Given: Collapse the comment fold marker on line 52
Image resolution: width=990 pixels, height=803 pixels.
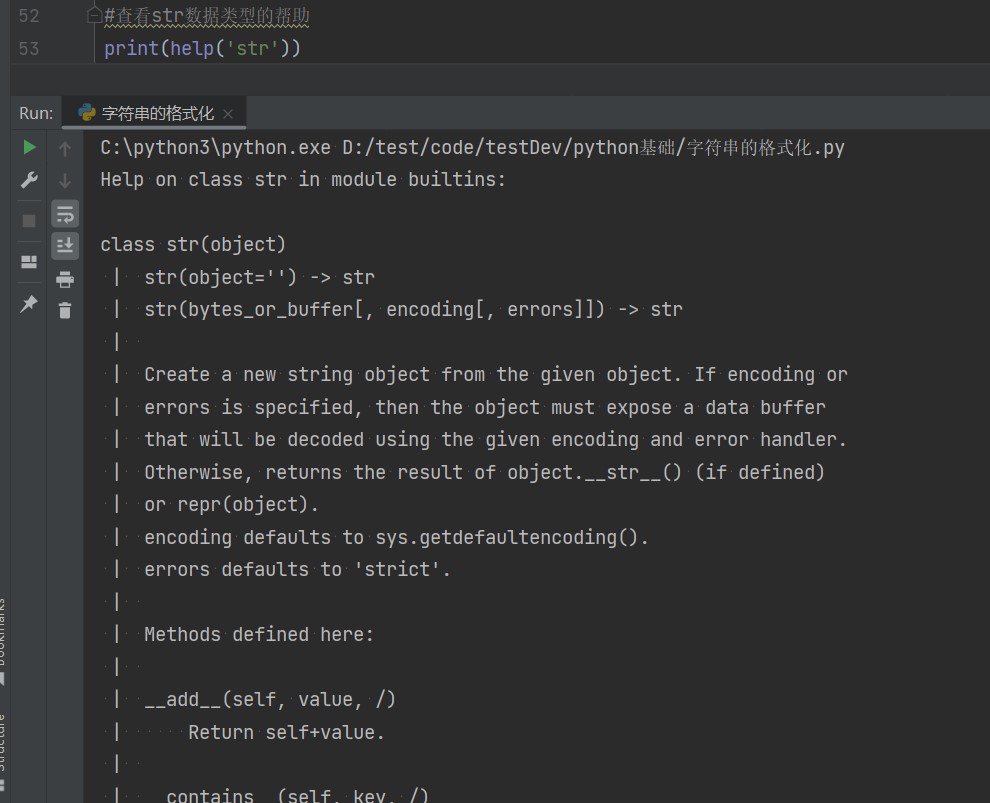Looking at the screenshot, I should [95, 16].
